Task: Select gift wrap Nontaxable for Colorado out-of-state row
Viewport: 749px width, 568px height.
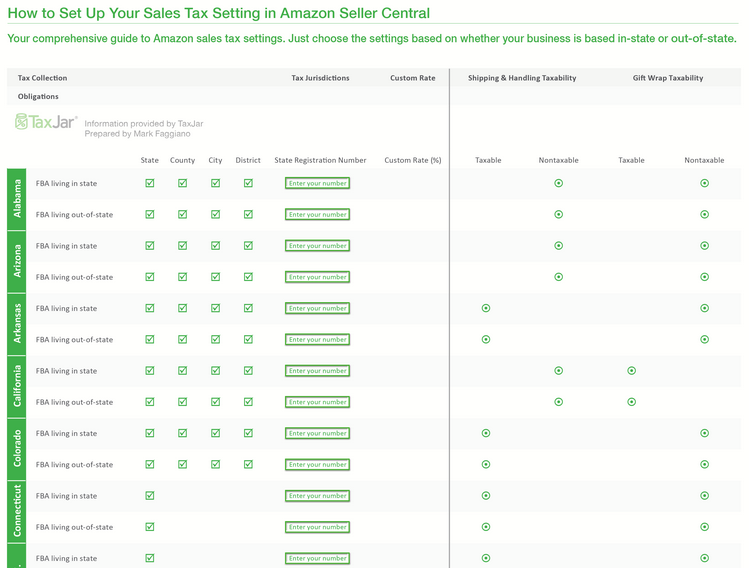Action: (x=705, y=464)
